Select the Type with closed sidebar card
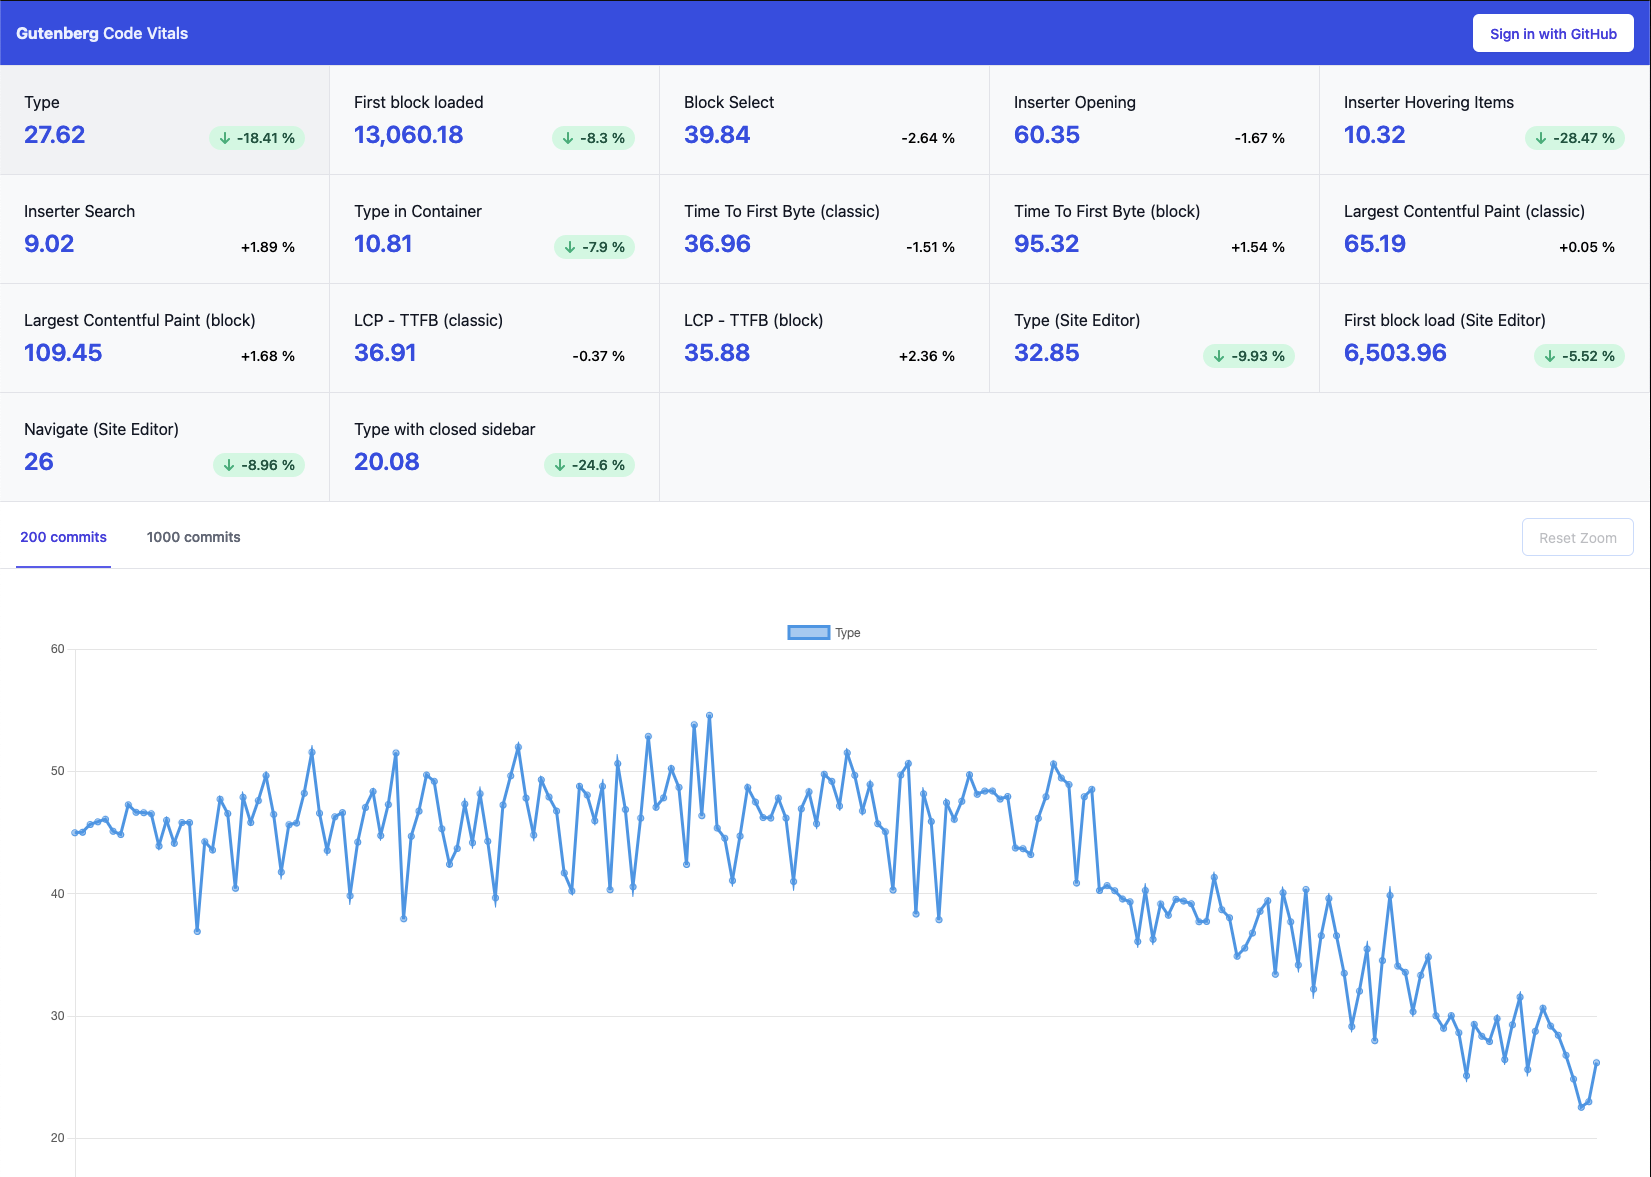This screenshot has width=1651, height=1177. click(494, 447)
